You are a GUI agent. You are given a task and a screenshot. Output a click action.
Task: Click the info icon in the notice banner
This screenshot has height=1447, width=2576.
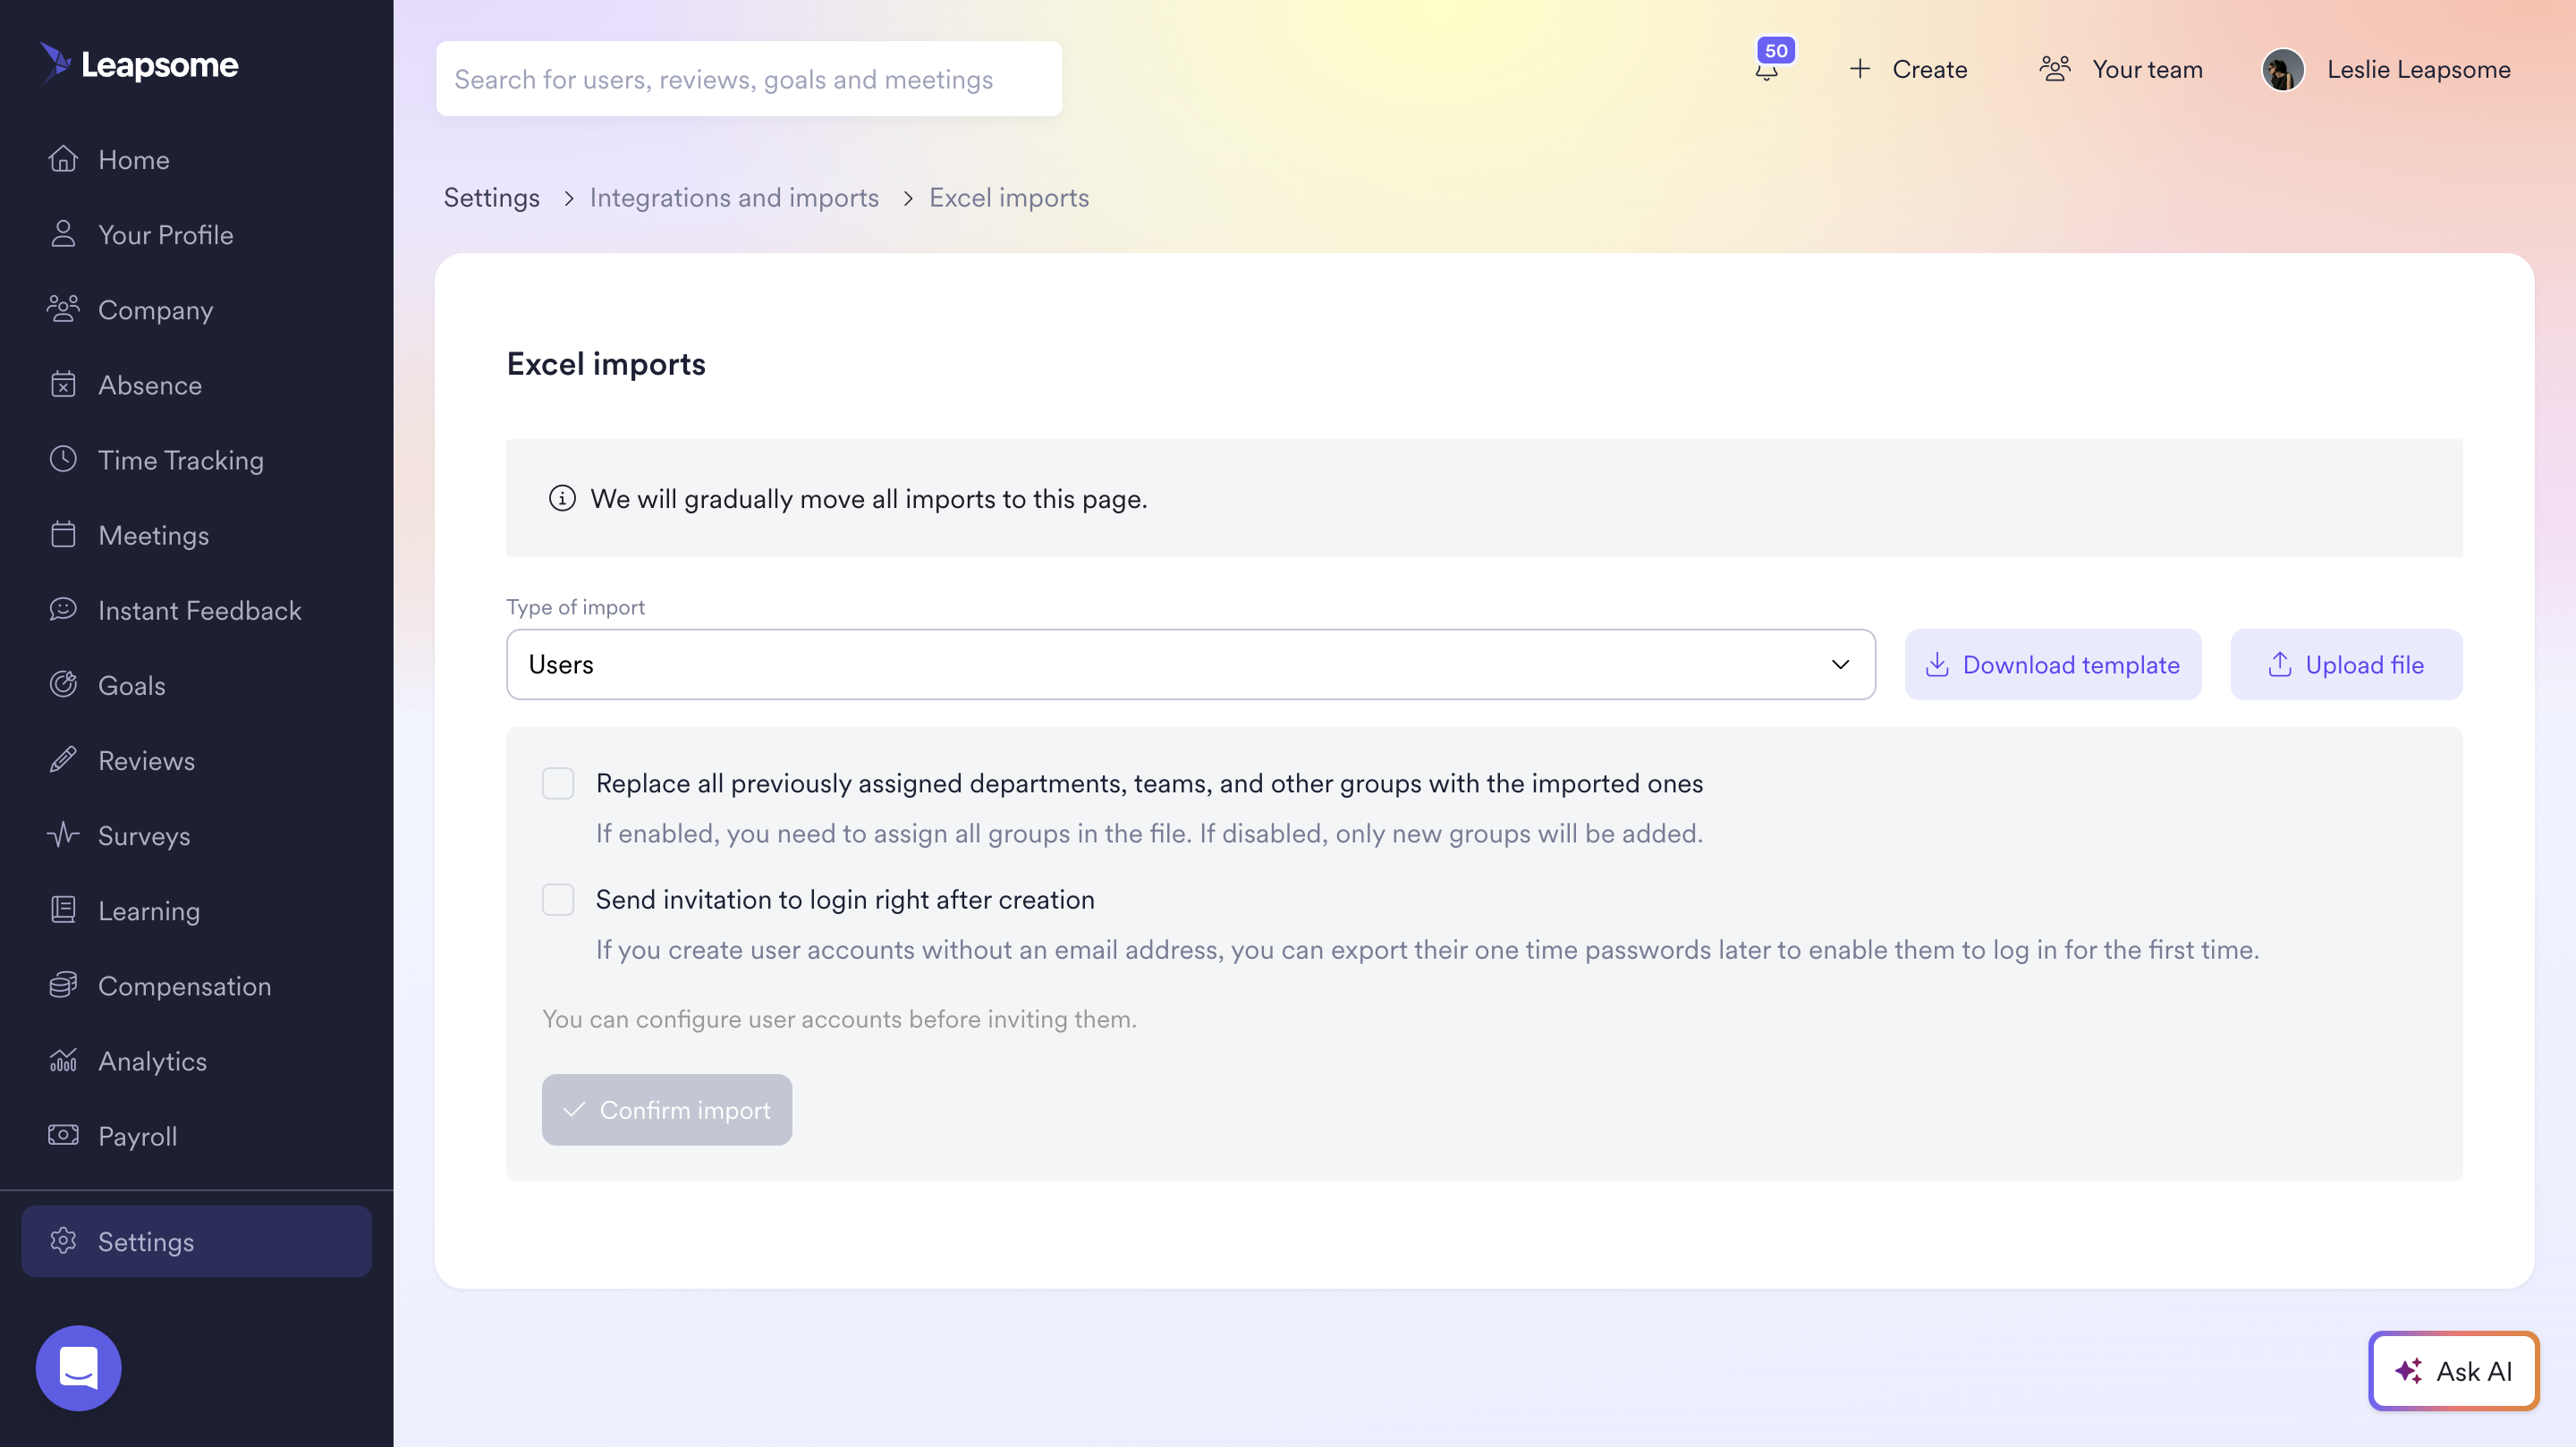(x=562, y=497)
